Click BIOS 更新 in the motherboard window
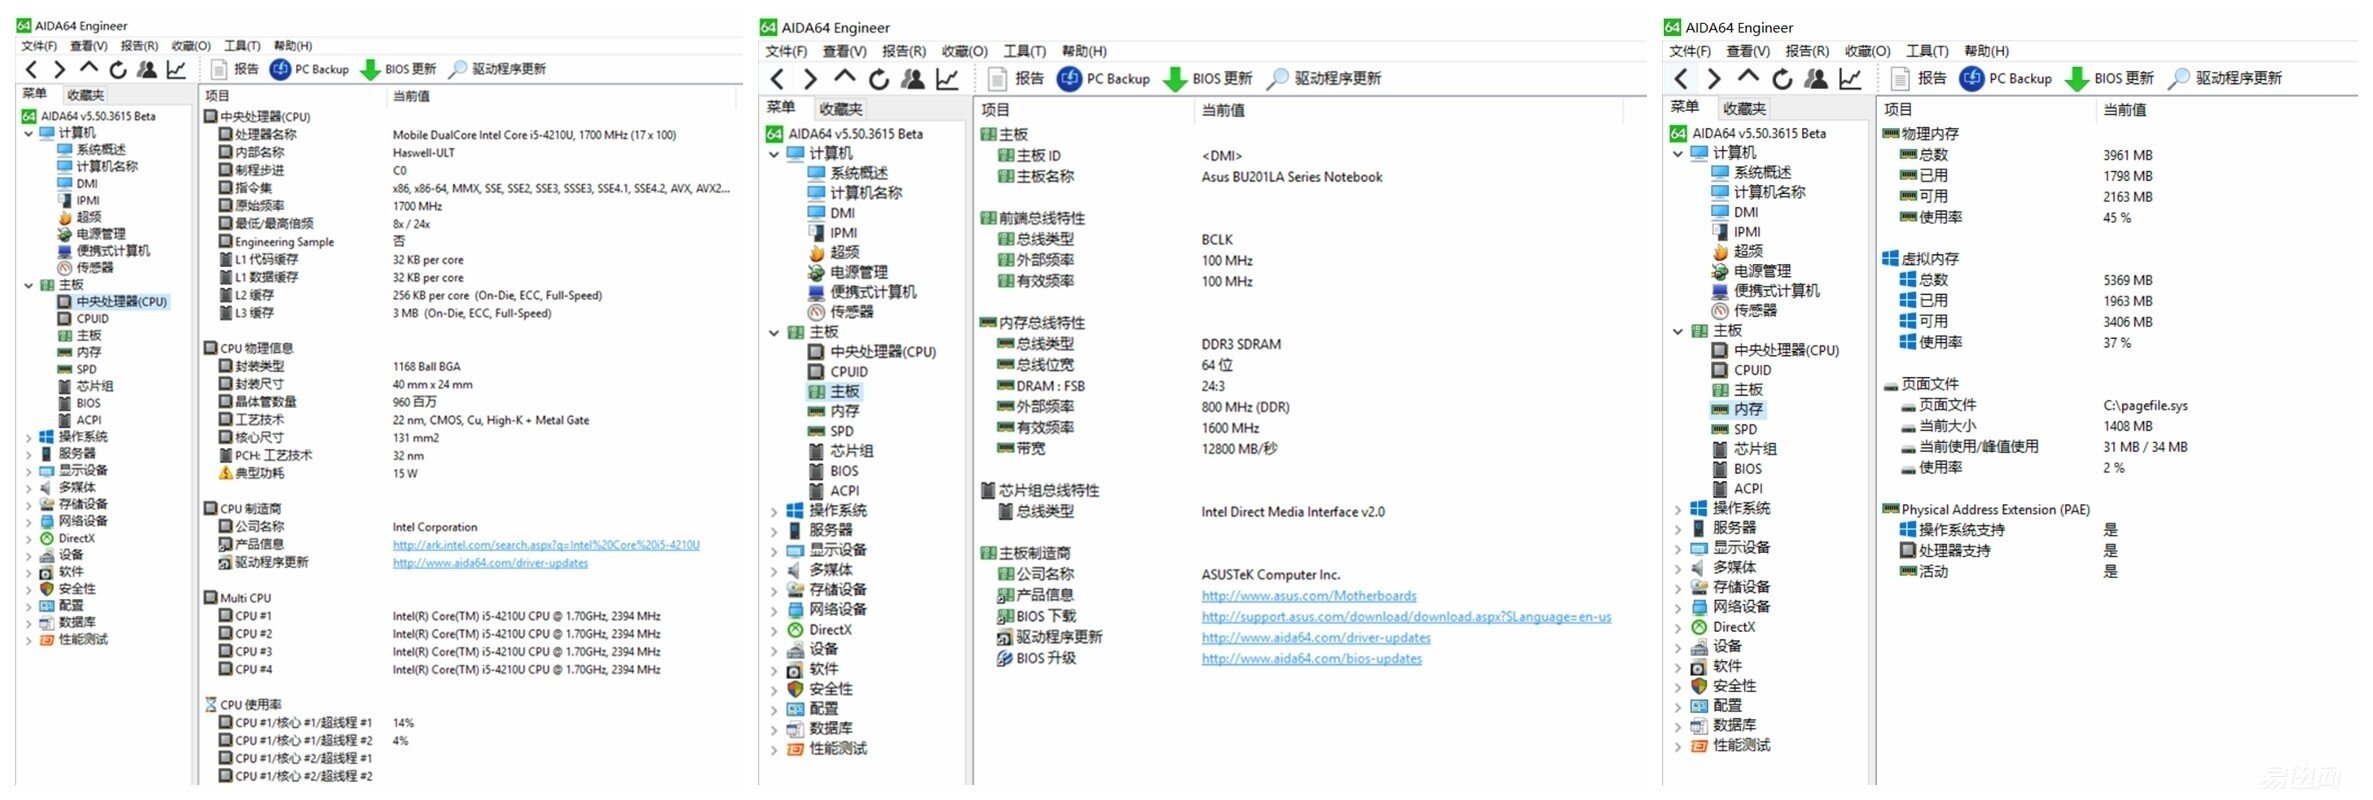 1208,79
